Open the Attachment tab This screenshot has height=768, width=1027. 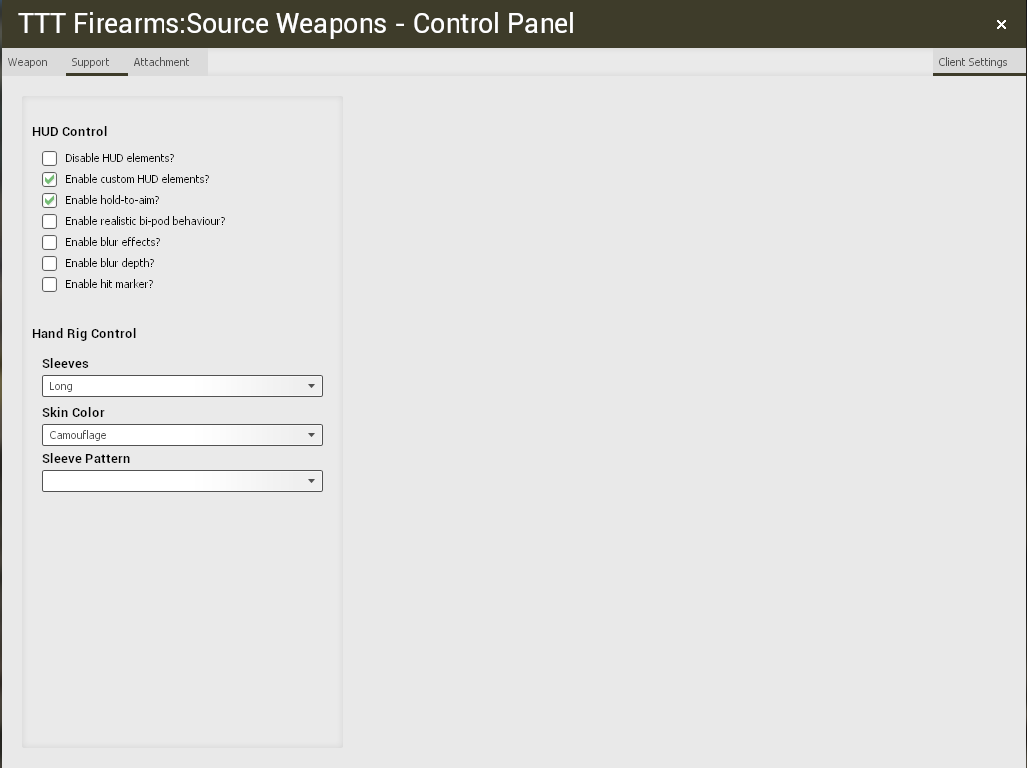[161, 62]
